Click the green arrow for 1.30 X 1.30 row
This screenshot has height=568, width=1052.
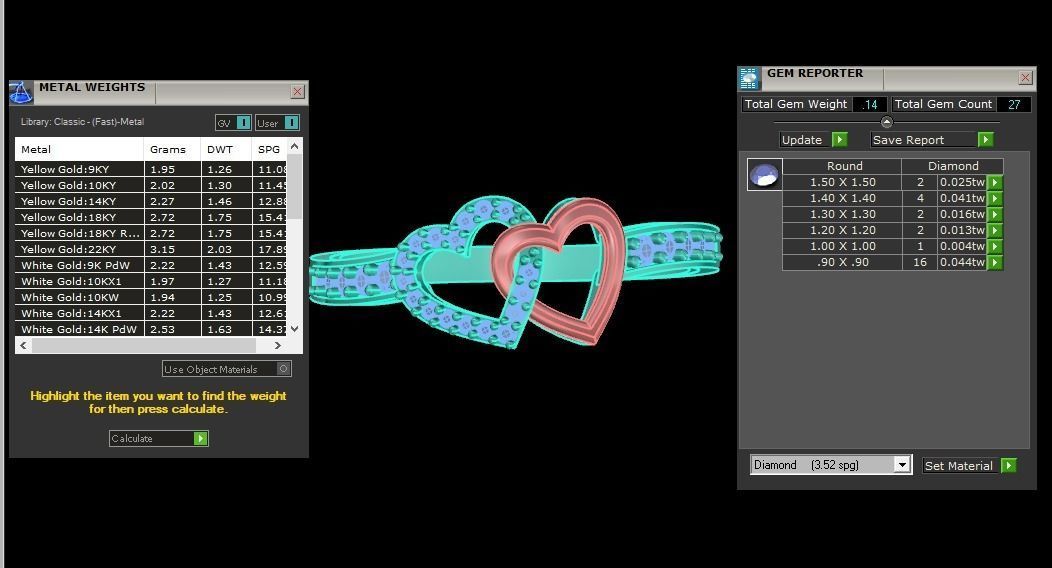tap(996, 215)
